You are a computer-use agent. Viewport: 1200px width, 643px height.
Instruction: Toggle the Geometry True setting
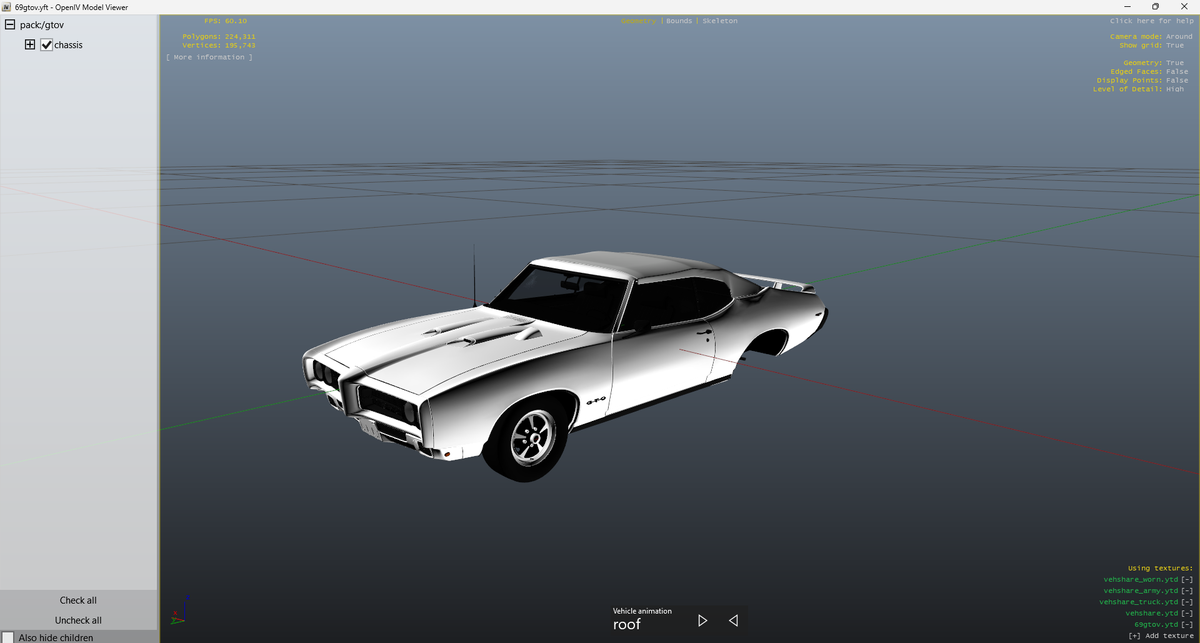[1175, 63]
